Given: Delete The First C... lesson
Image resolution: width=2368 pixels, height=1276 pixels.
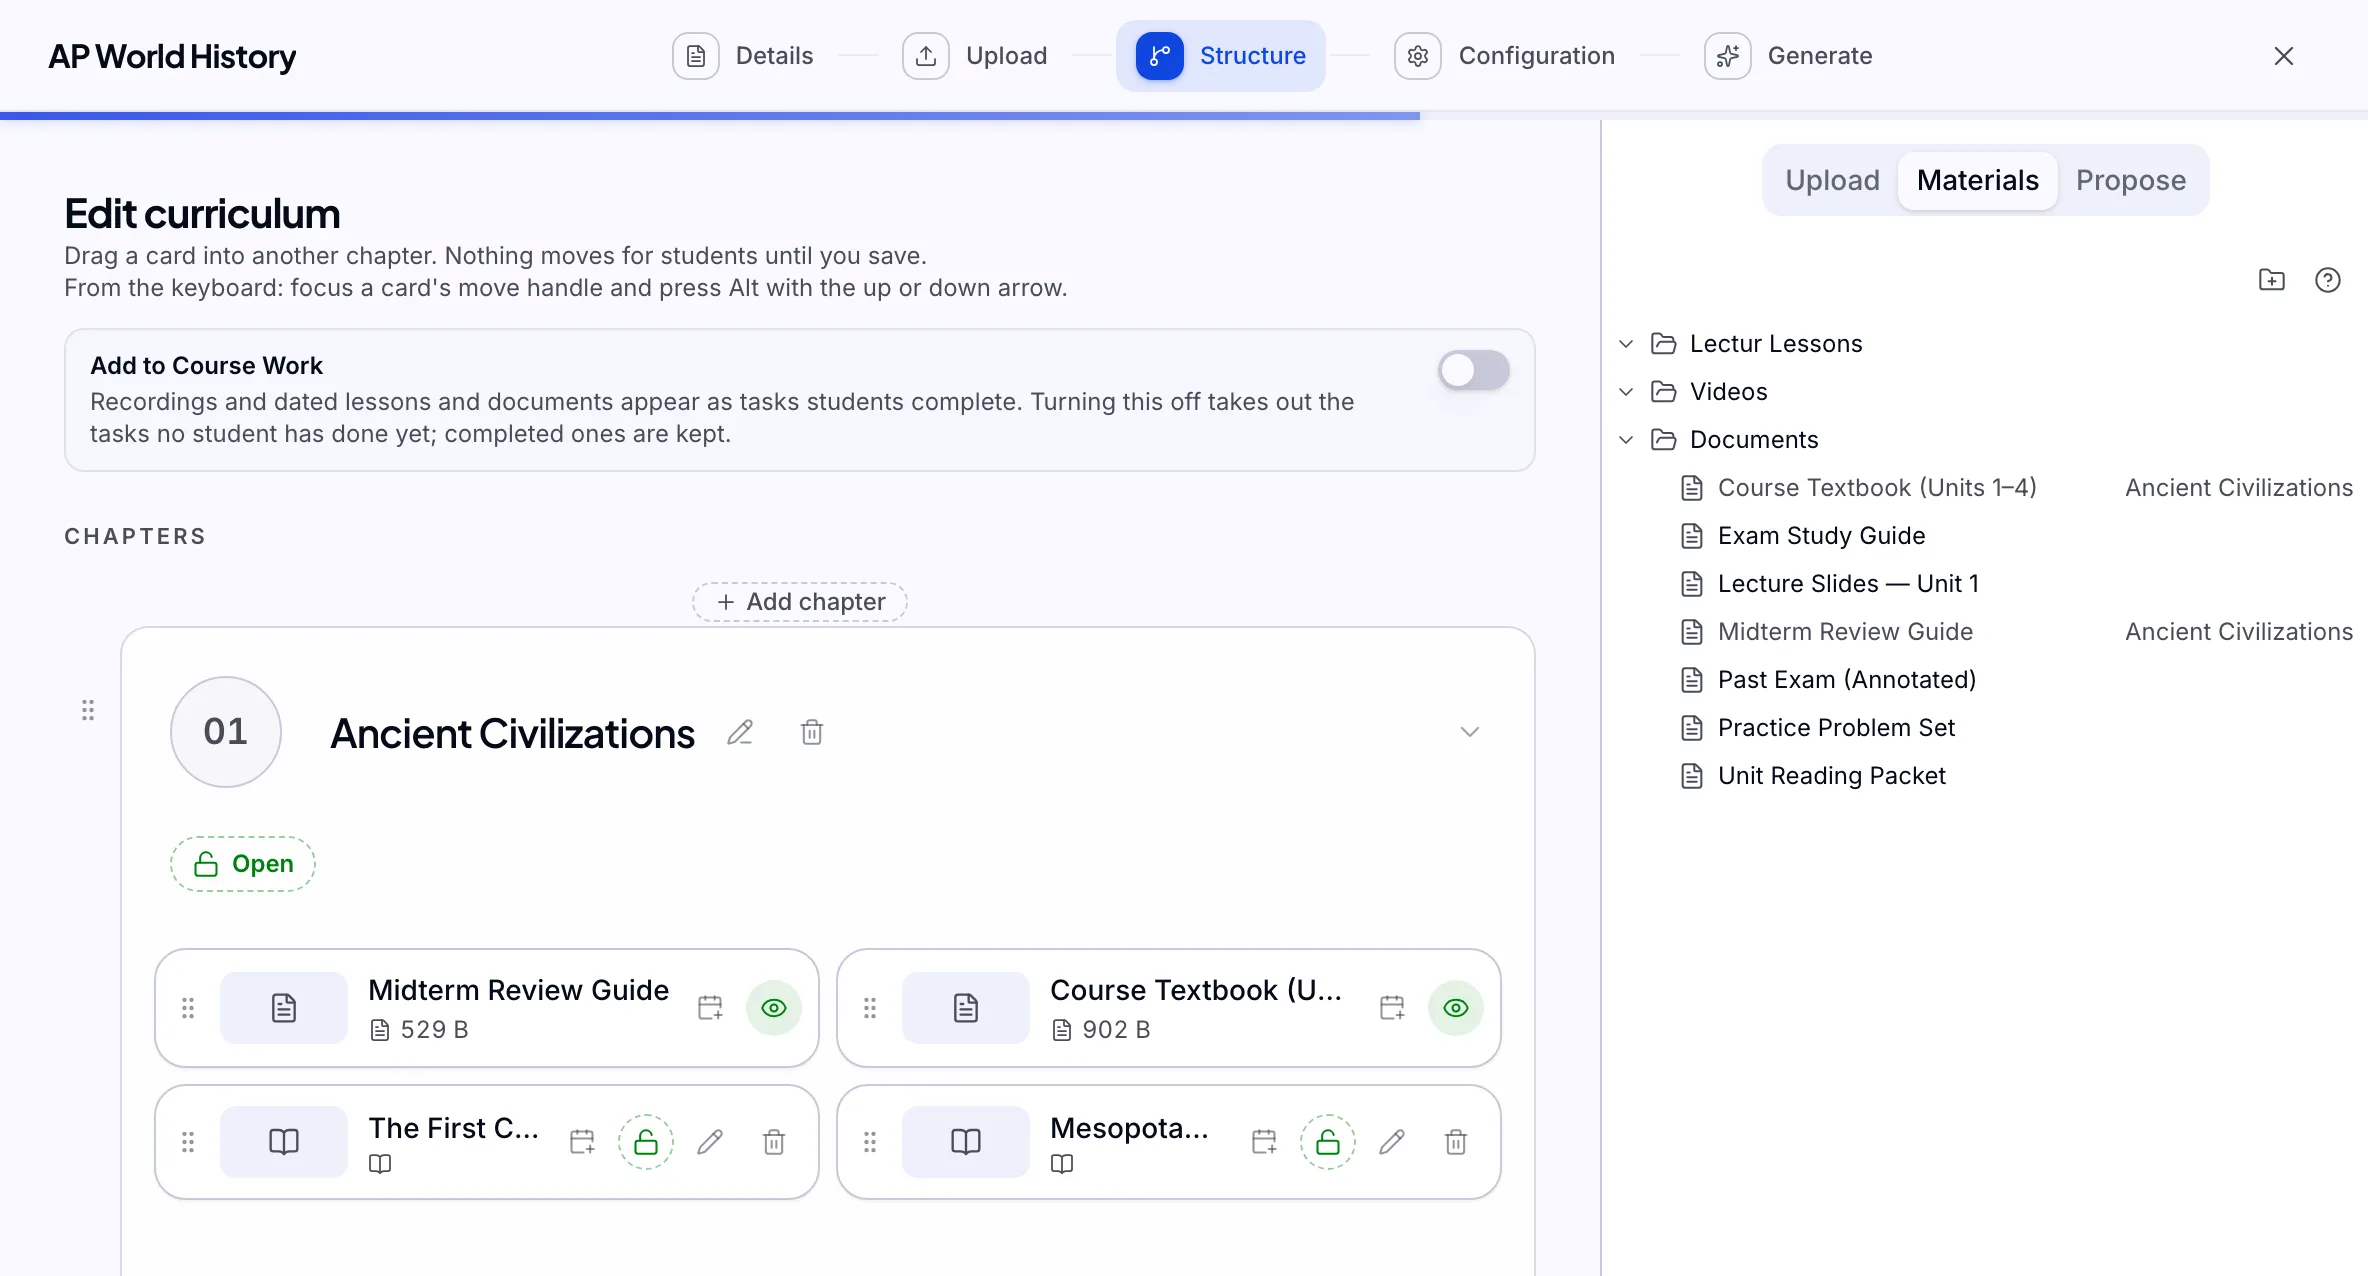Looking at the screenshot, I should [x=774, y=1142].
